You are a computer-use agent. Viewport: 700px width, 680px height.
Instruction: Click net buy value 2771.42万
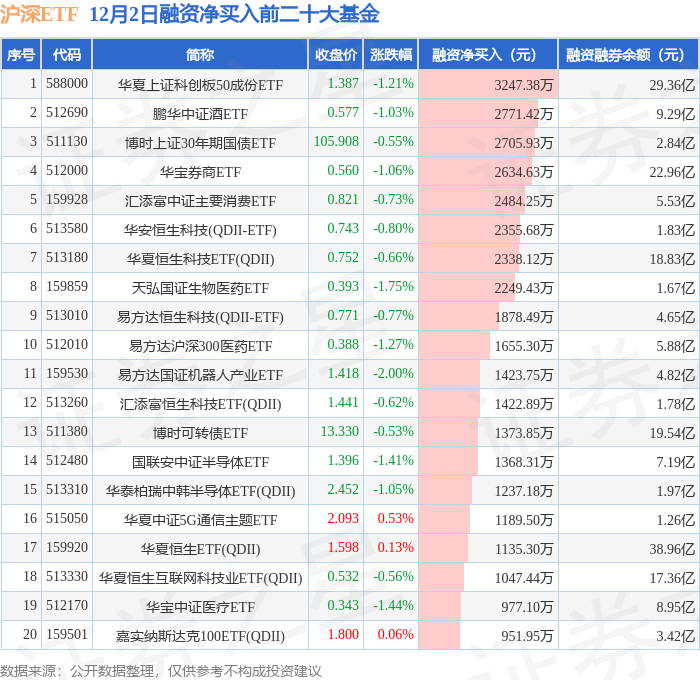523,113
